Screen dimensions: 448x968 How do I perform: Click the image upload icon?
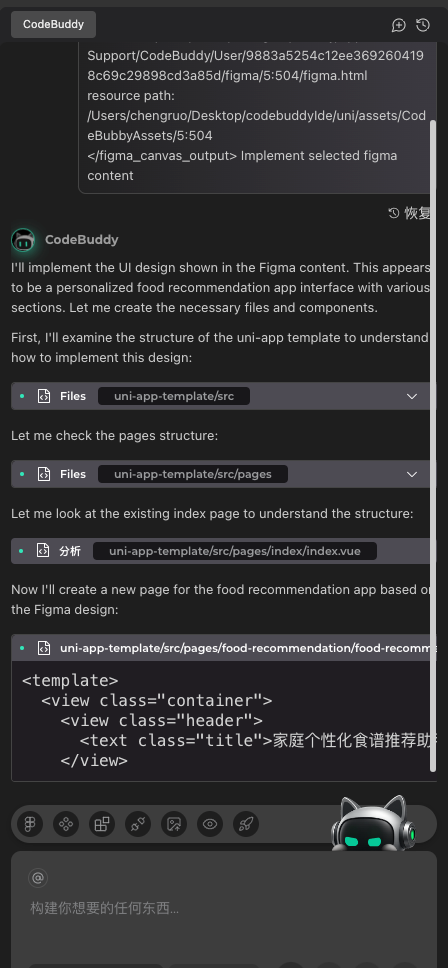pos(174,824)
